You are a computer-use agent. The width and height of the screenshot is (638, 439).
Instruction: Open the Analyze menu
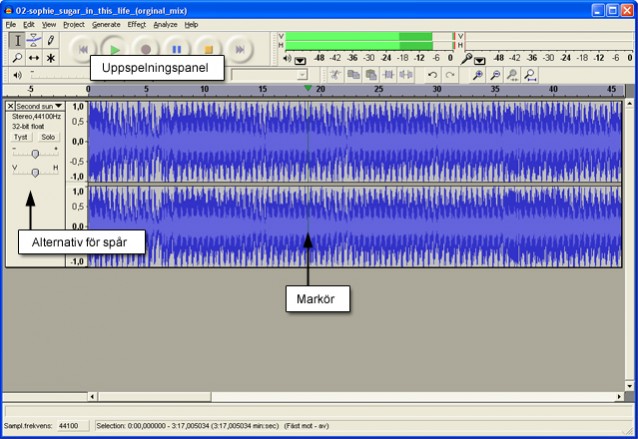(165, 24)
